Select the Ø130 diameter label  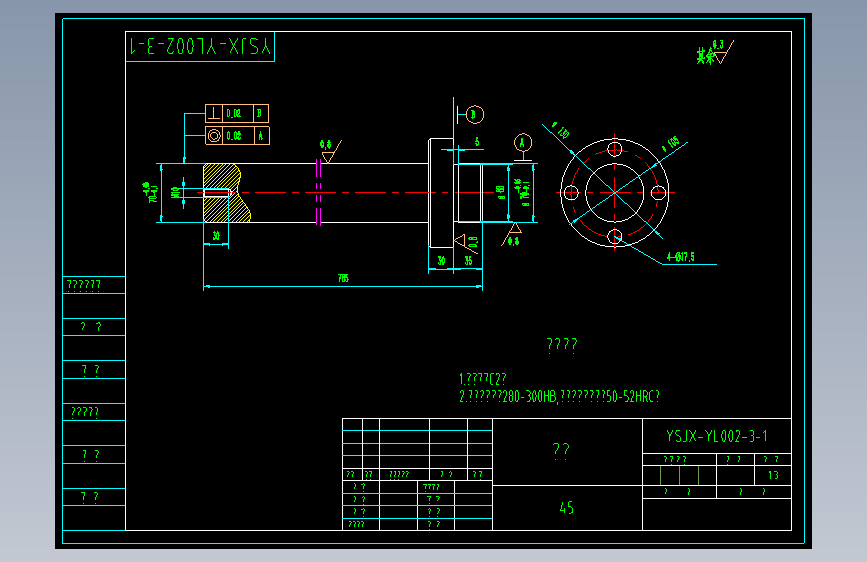[561, 131]
